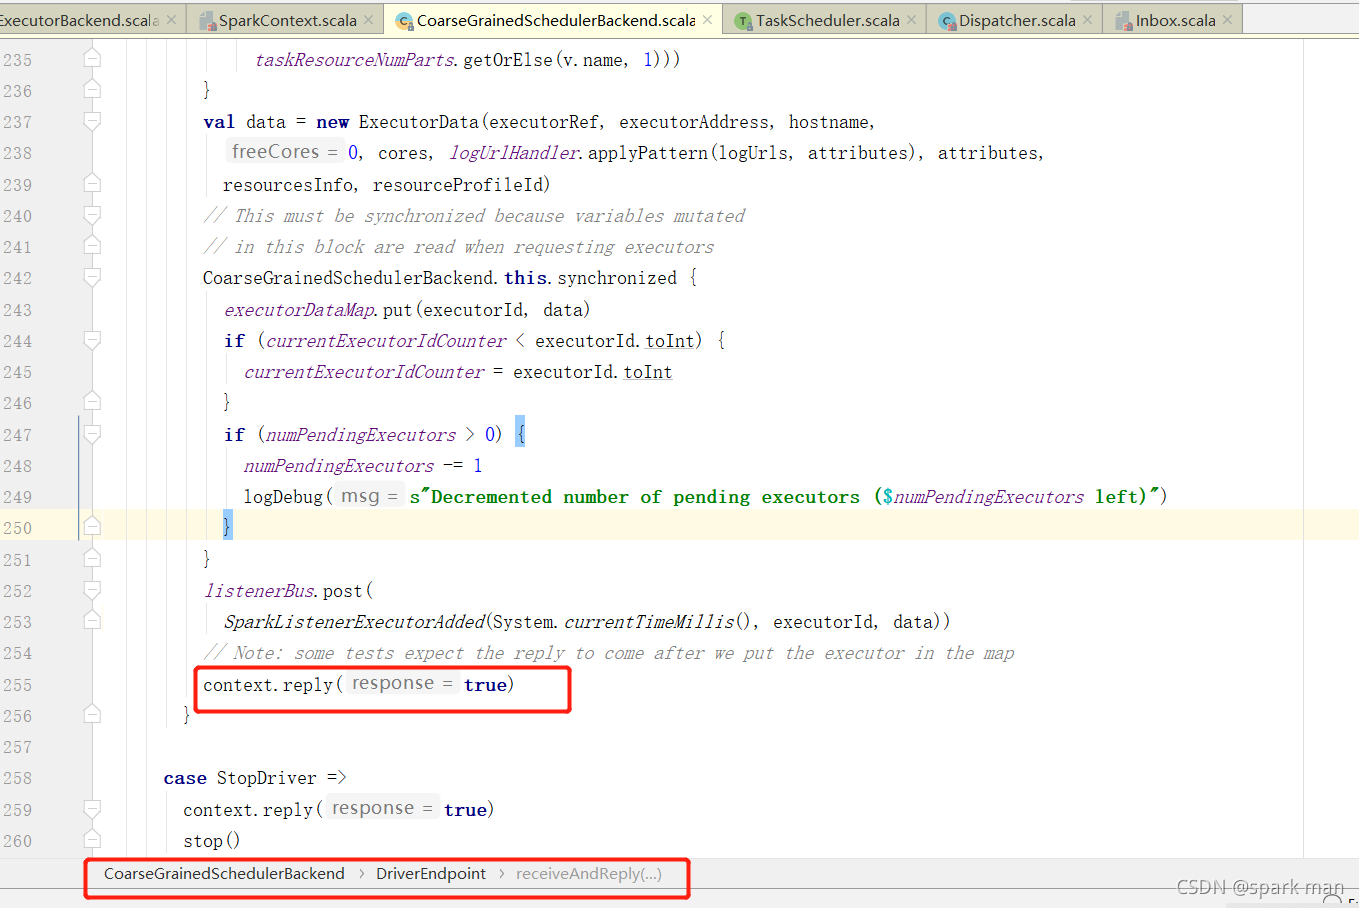Toggle the fold end marker at line 246
The image size is (1359, 908).
click(92, 403)
